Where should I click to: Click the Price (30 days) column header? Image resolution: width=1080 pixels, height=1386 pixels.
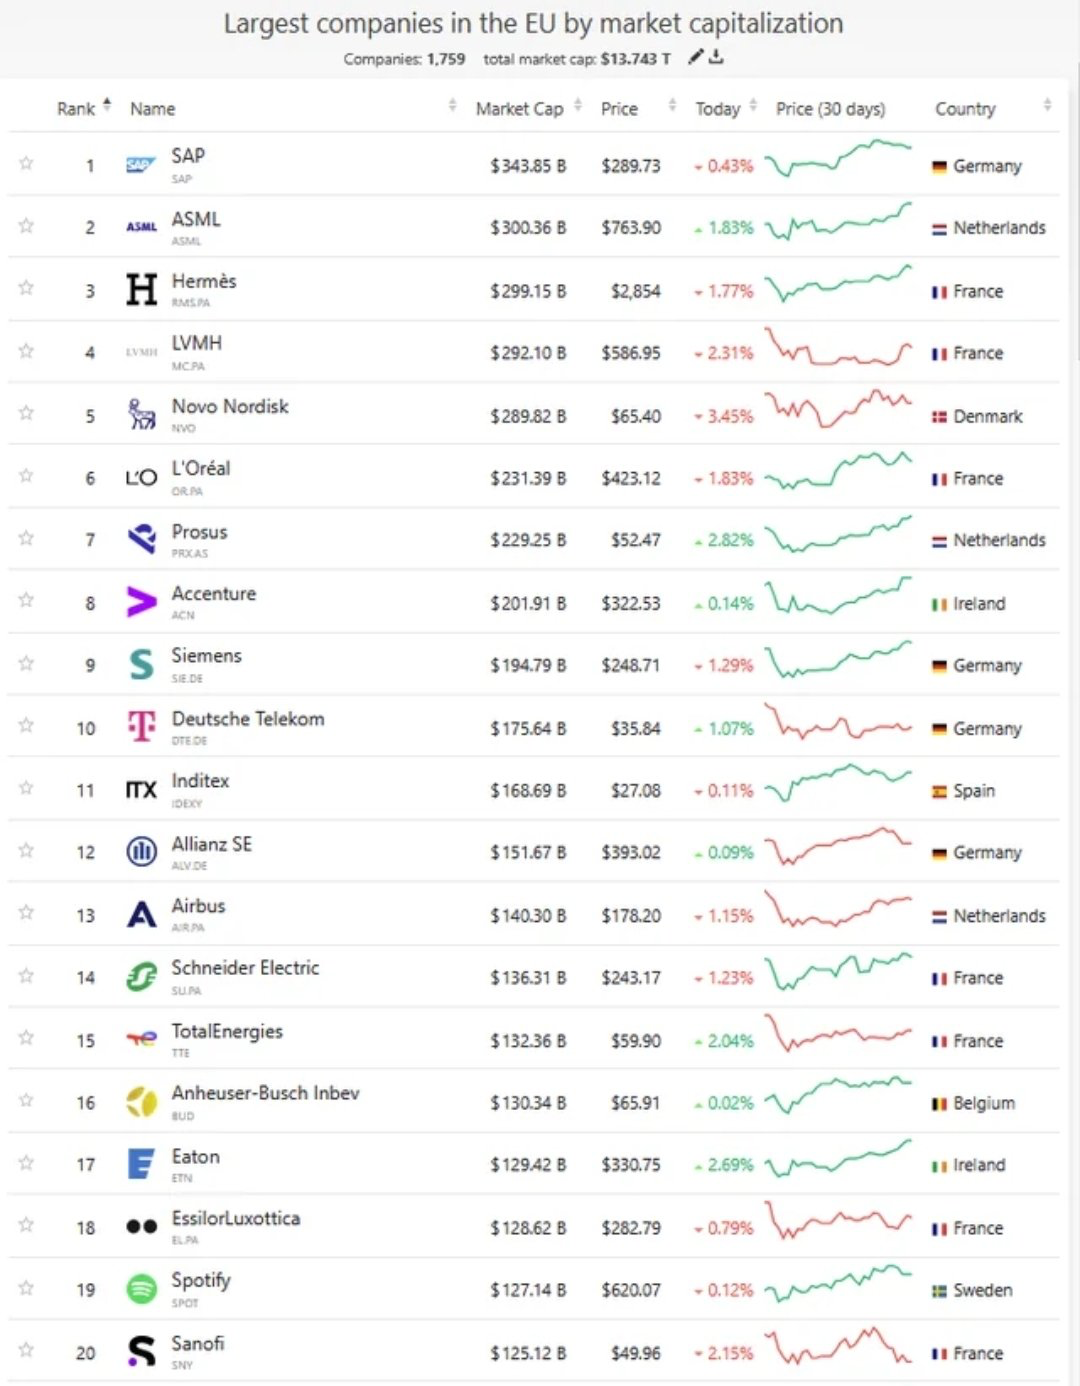tap(830, 108)
